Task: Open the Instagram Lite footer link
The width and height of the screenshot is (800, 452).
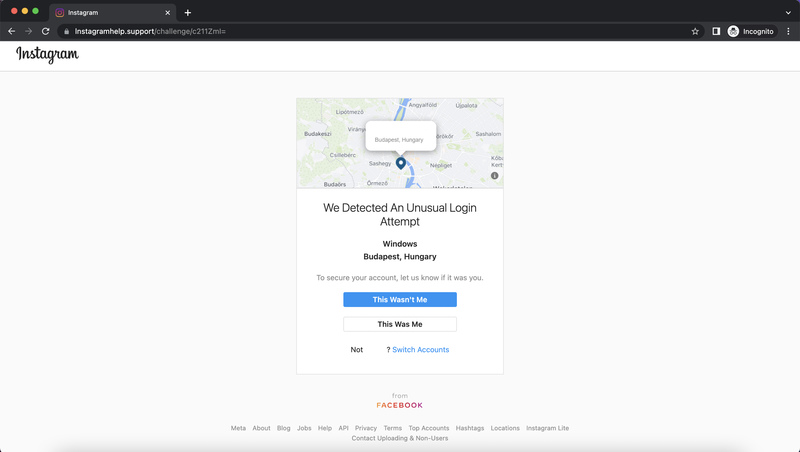Action: tap(547, 428)
